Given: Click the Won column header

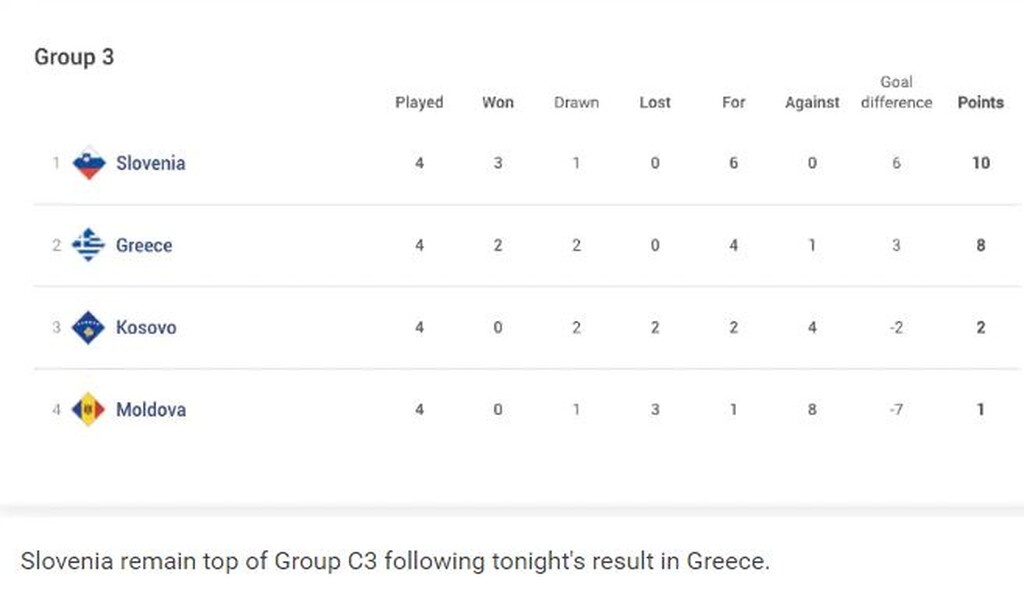Looking at the screenshot, I should (498, 102).
